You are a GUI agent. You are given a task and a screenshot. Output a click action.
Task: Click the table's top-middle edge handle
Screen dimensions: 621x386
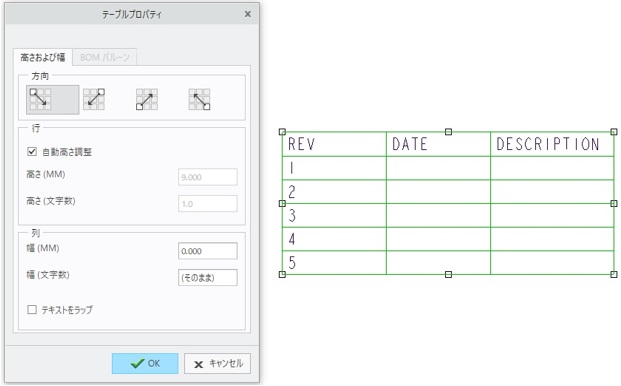(448, 132)
